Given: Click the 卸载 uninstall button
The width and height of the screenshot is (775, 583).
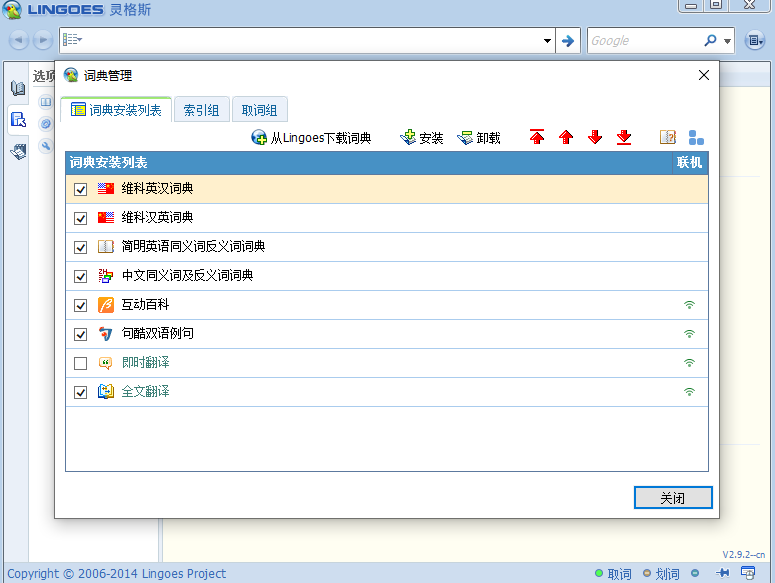Looking at the screenshot, I should click(479, 137).
